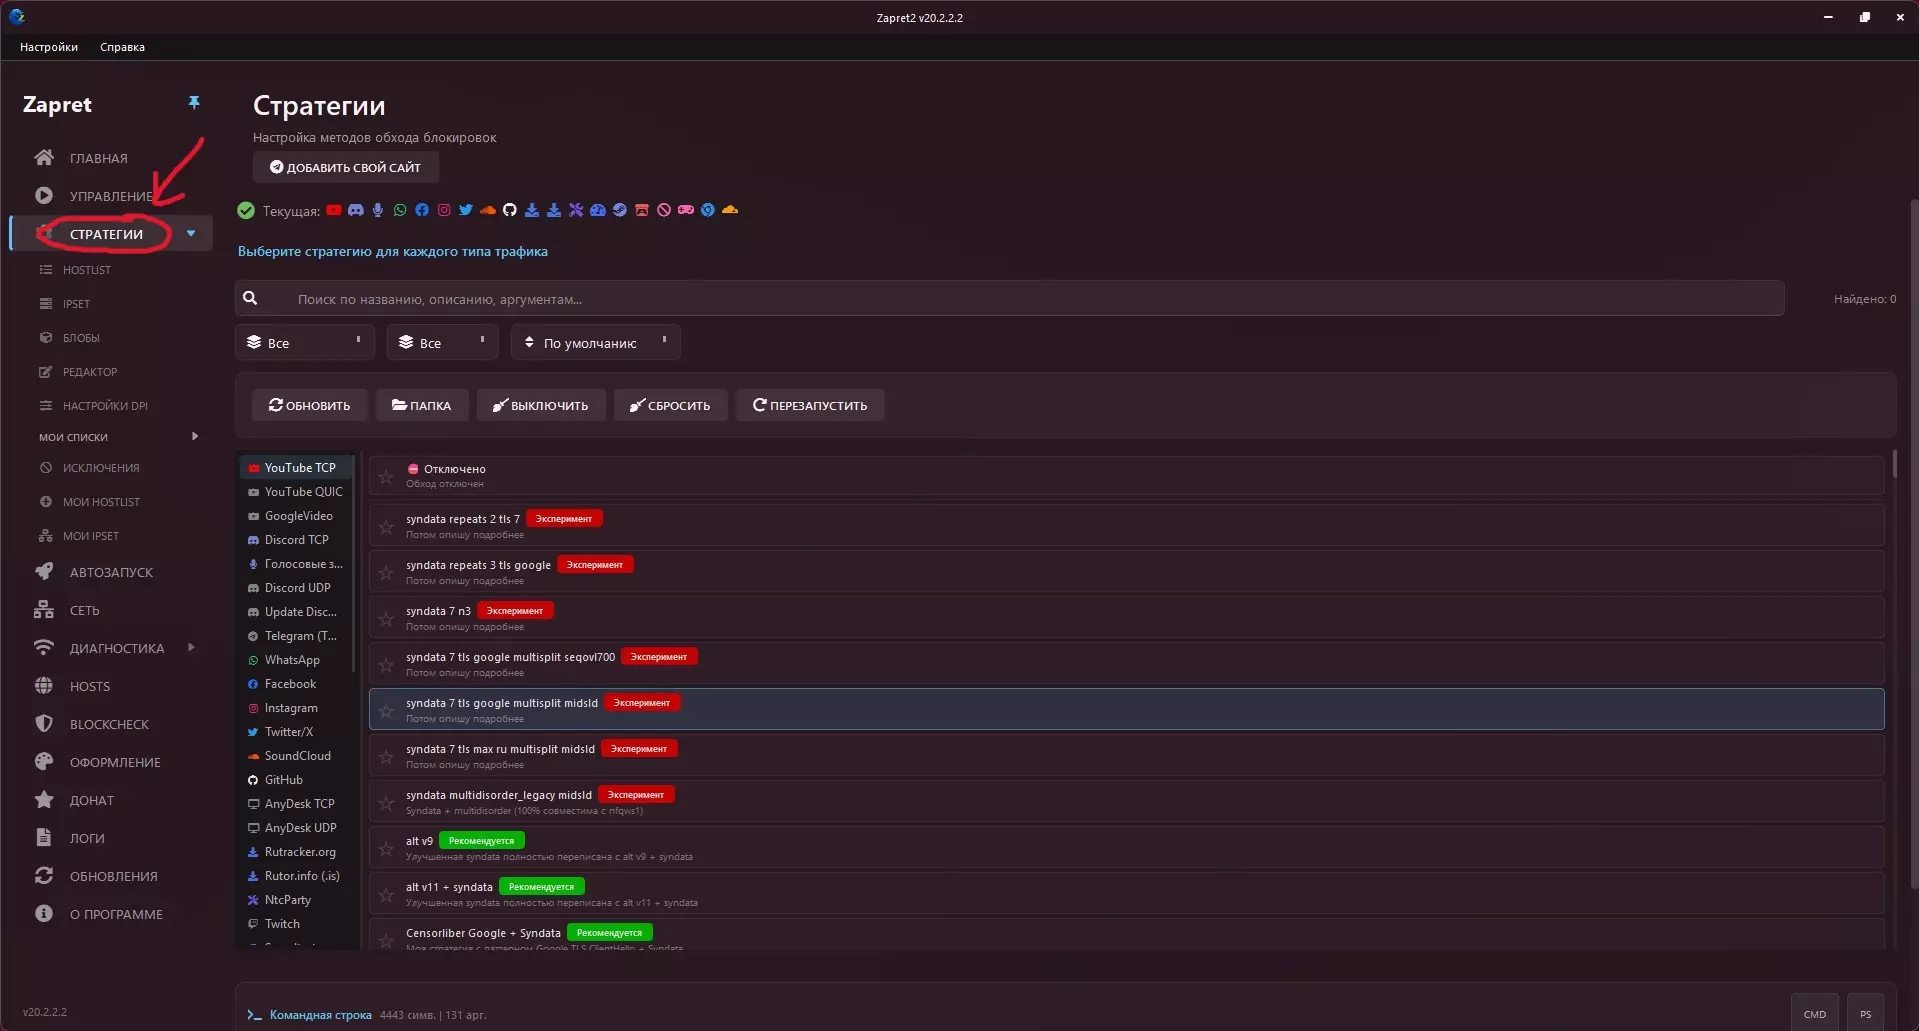Click the play icon for Управление

44,195
